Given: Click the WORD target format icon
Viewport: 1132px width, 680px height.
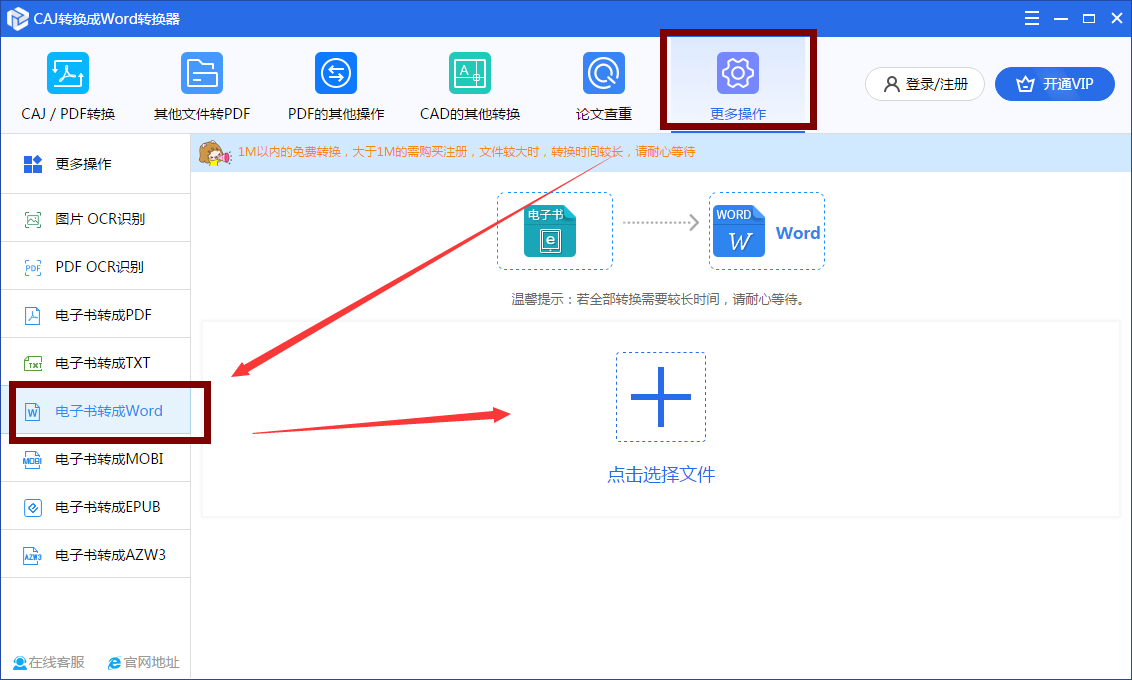Looking at the screenshot, I should point(739,231).
